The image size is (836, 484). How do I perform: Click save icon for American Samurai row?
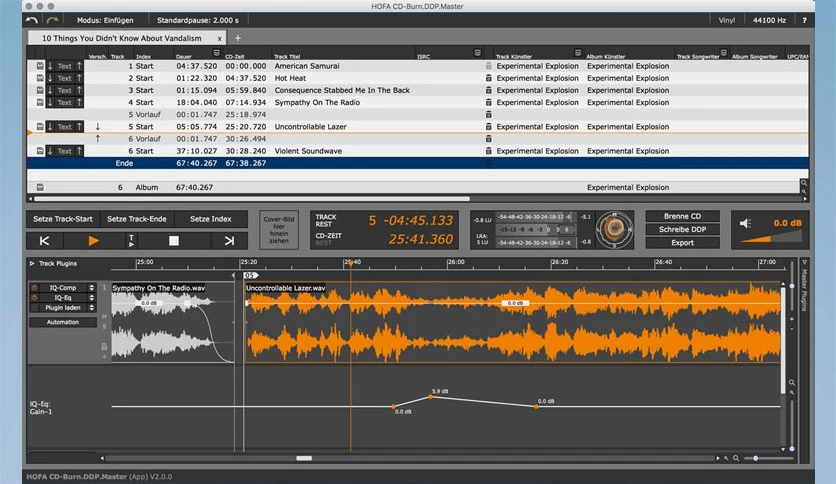click(40, 66)
